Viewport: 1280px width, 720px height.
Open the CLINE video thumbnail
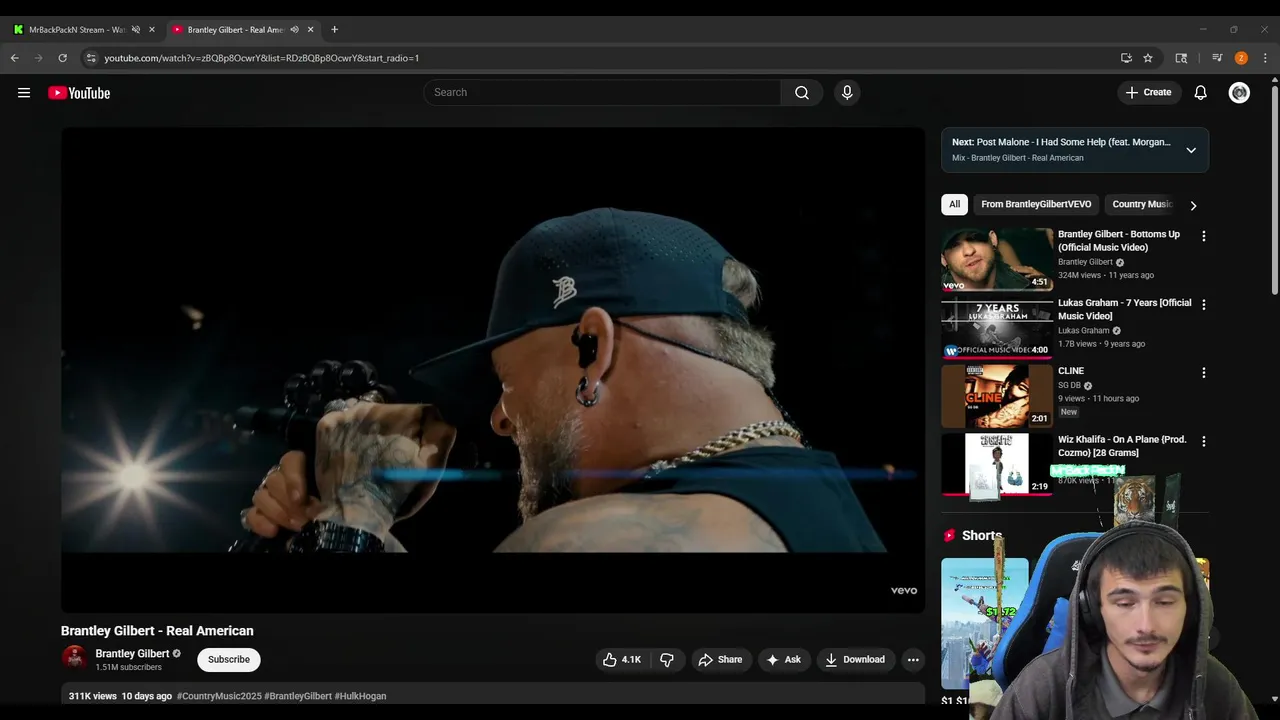997,396
